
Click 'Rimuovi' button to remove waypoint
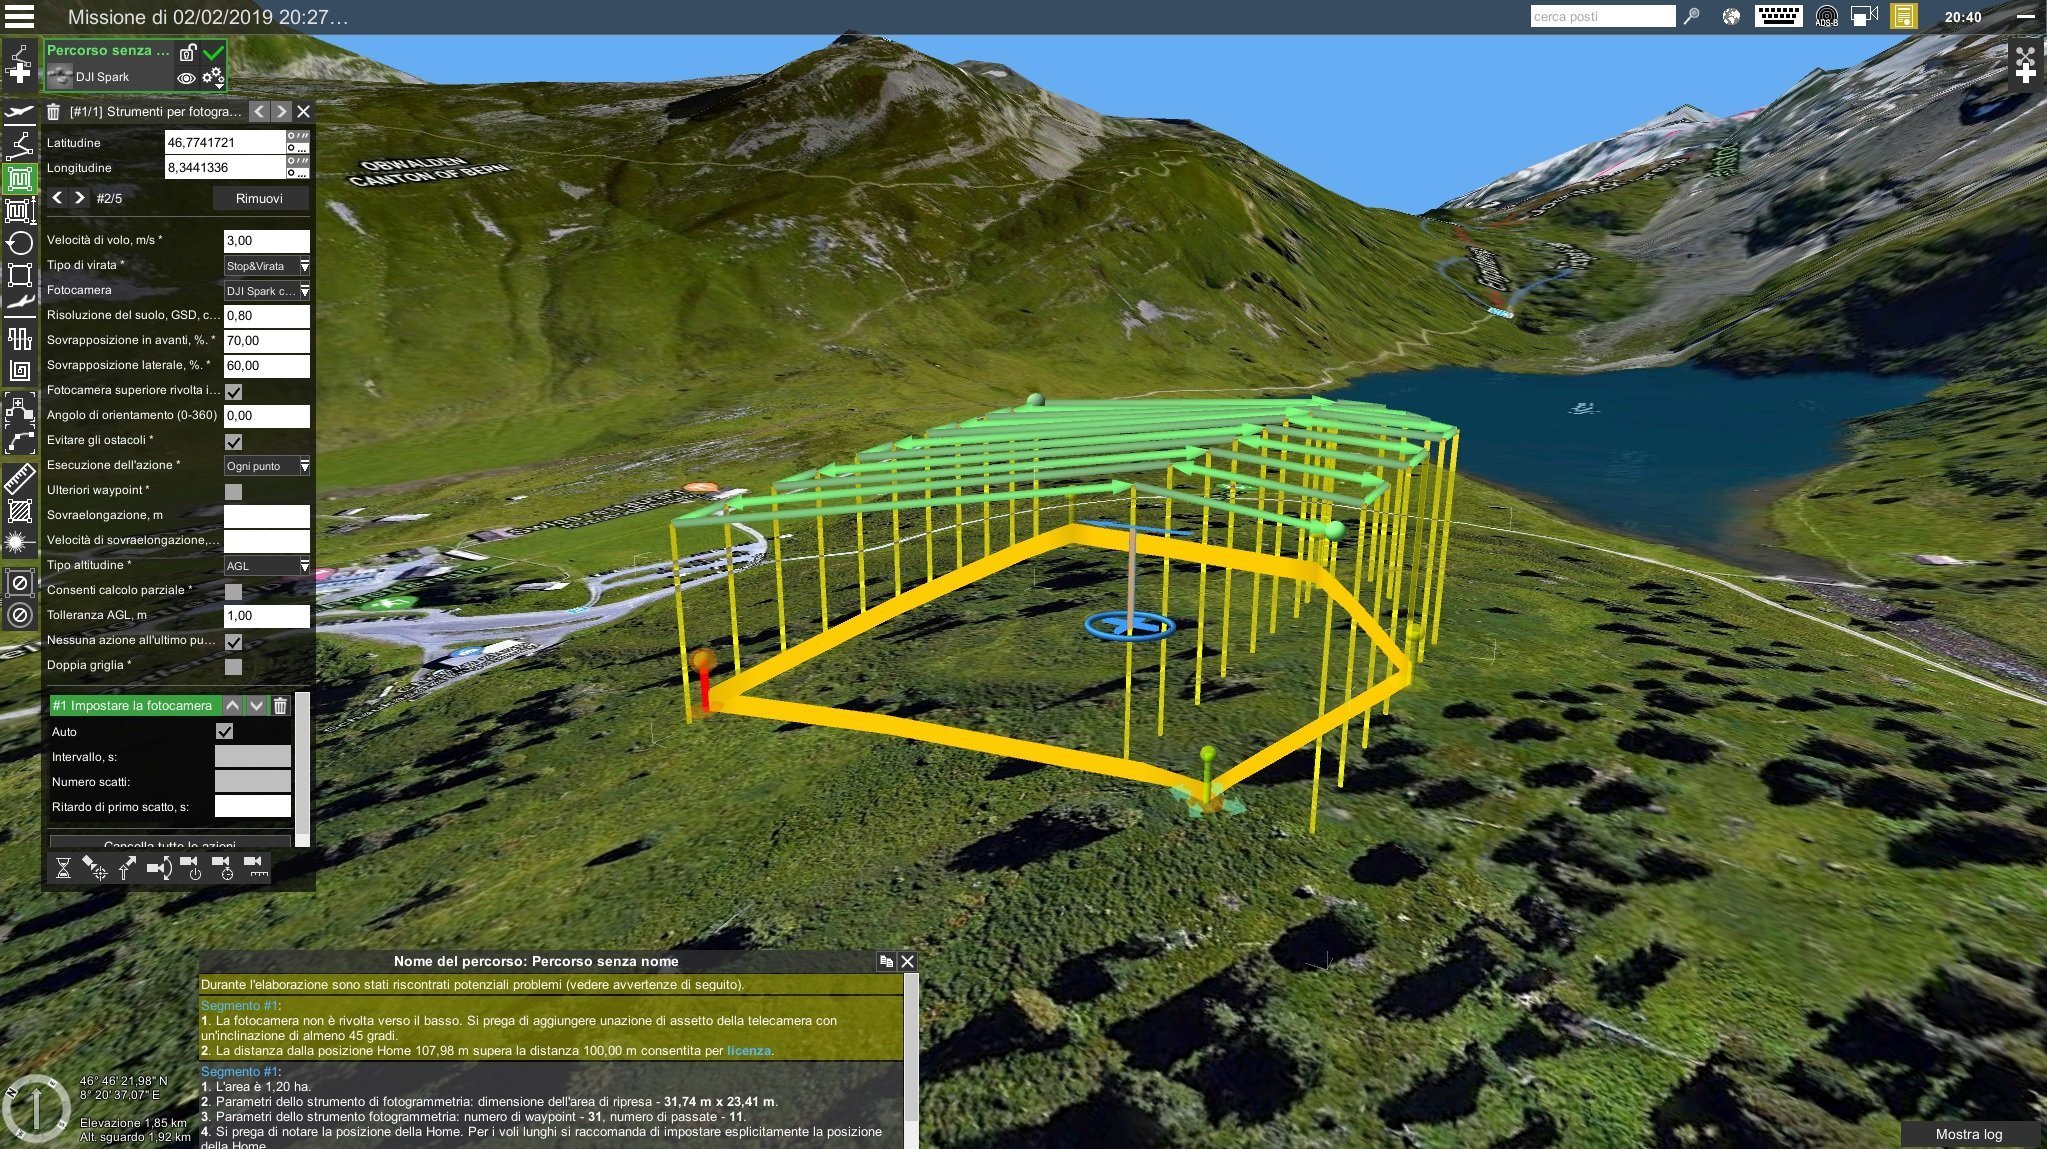point(257,198)
